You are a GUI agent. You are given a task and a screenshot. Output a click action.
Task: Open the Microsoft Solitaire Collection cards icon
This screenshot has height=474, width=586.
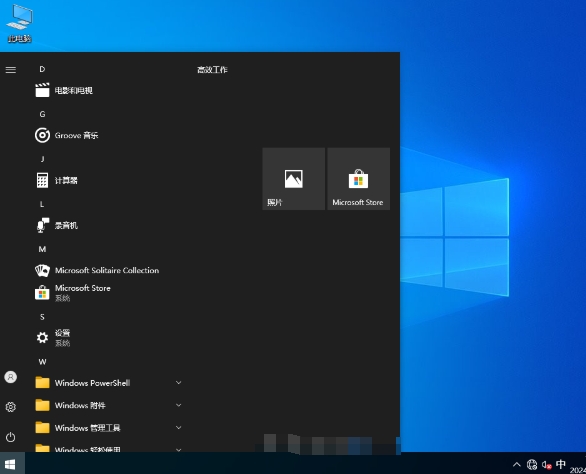[42, 270]
